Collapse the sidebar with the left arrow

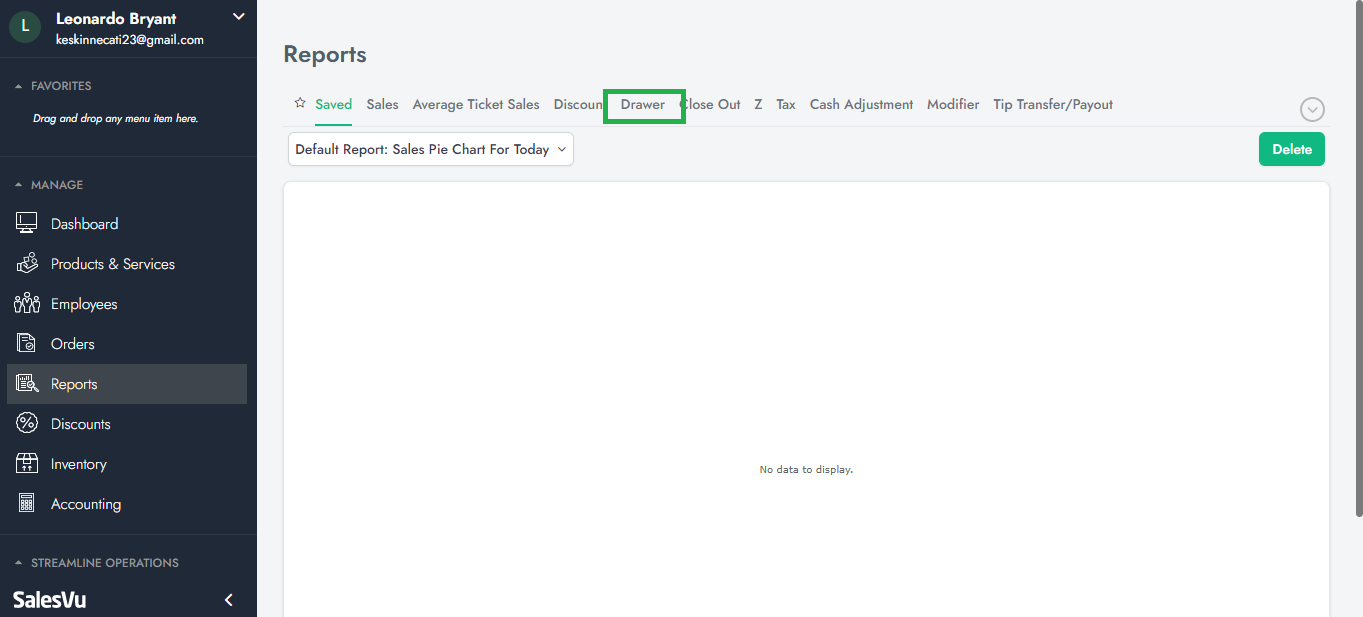tap(228, 600)
